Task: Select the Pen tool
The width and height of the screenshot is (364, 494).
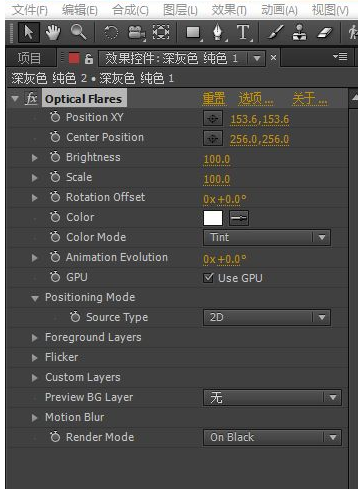Action: [218, 33]
